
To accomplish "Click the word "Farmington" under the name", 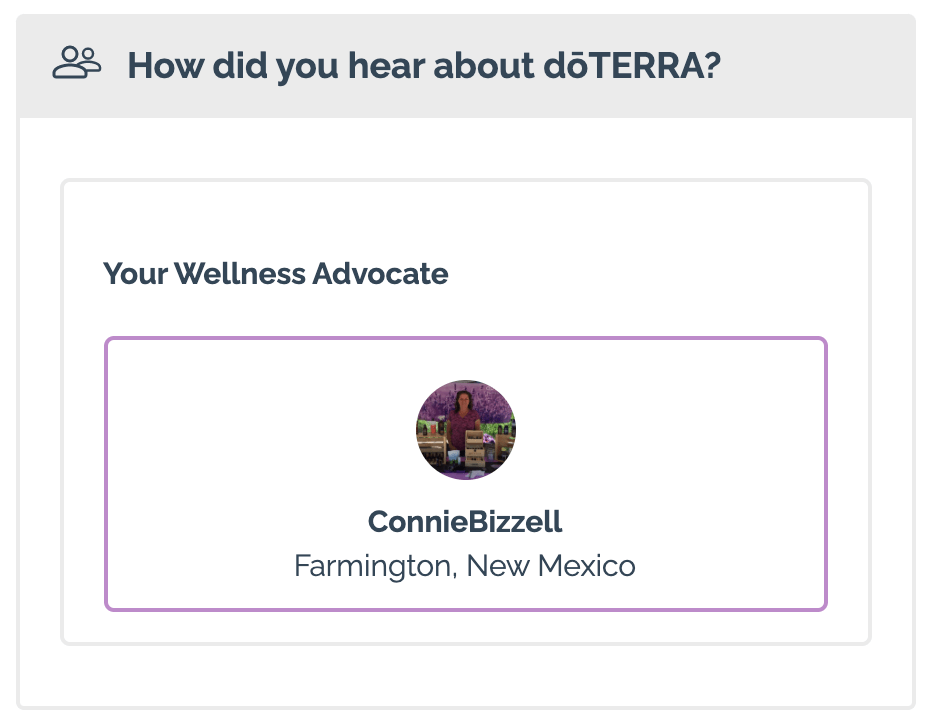I will pyautogui.click(x=375, y=566).
